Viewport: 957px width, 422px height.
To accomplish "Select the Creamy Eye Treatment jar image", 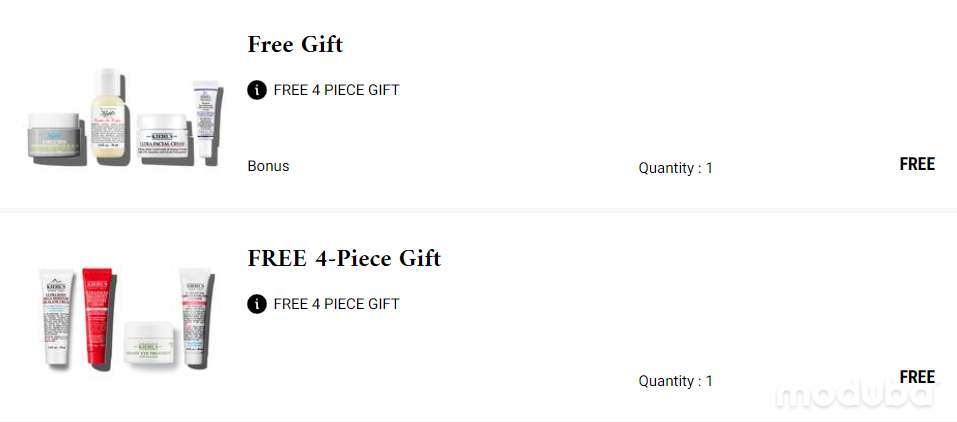I will 151,343.
